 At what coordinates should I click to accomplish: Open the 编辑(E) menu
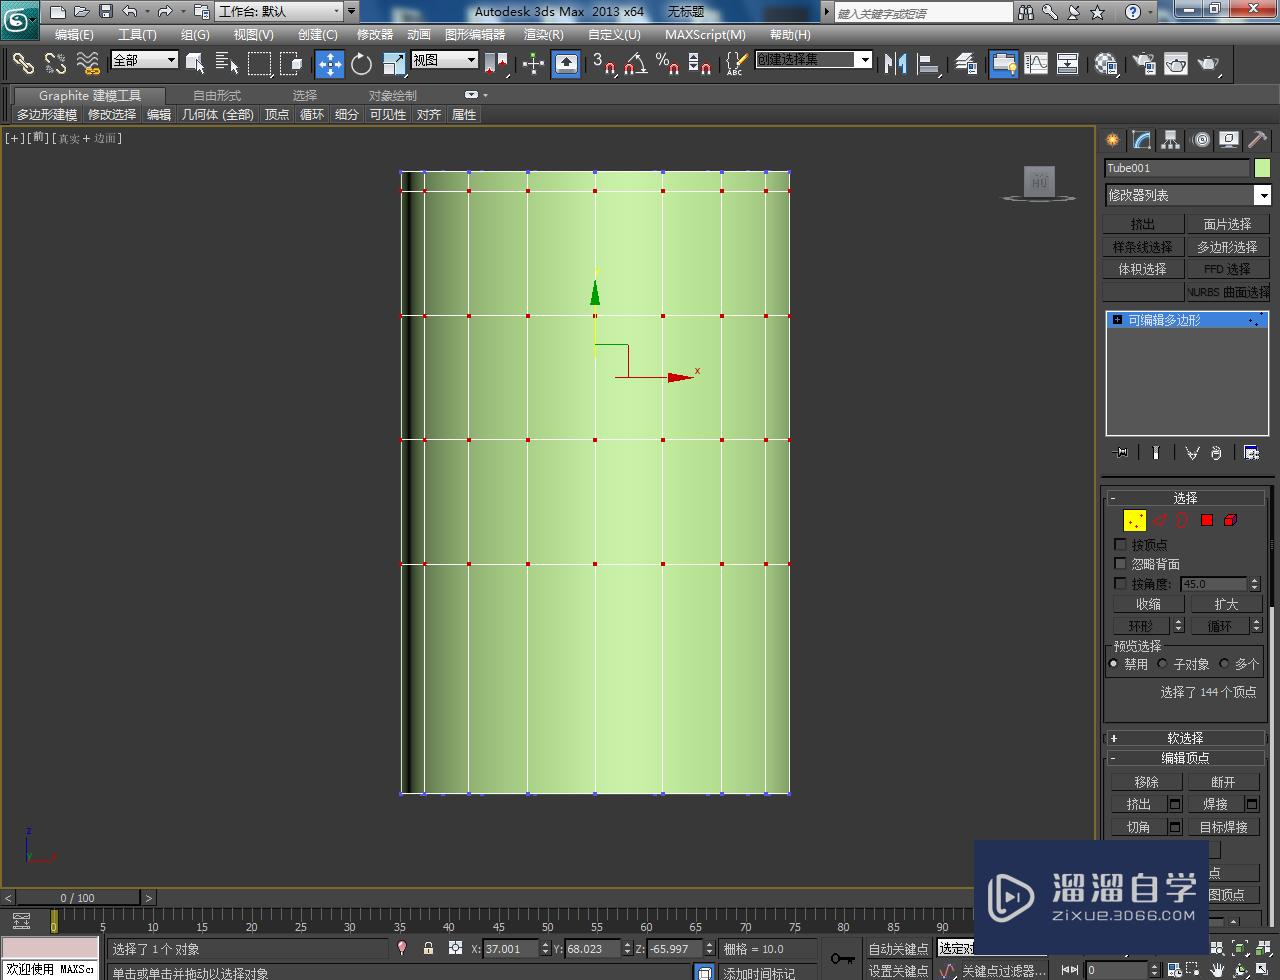(x=74, y=34)
